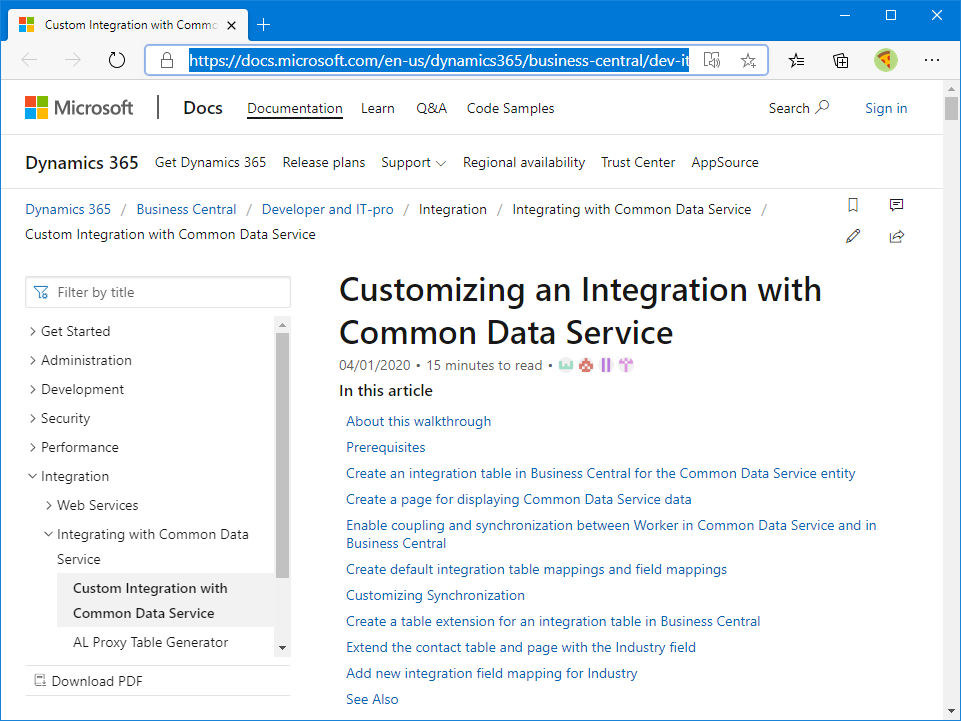The image size is (961, 721).
Task: Click the first contributor avatar
Action: point(566,365)
